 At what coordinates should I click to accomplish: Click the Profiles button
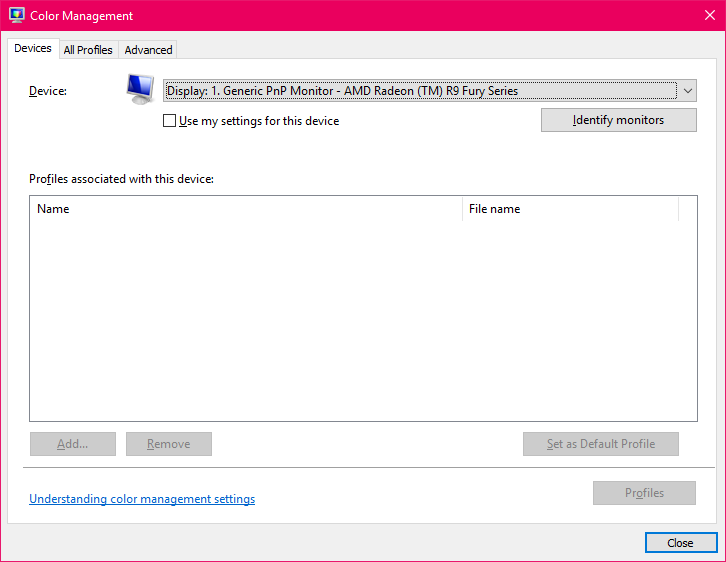point(644,493)
